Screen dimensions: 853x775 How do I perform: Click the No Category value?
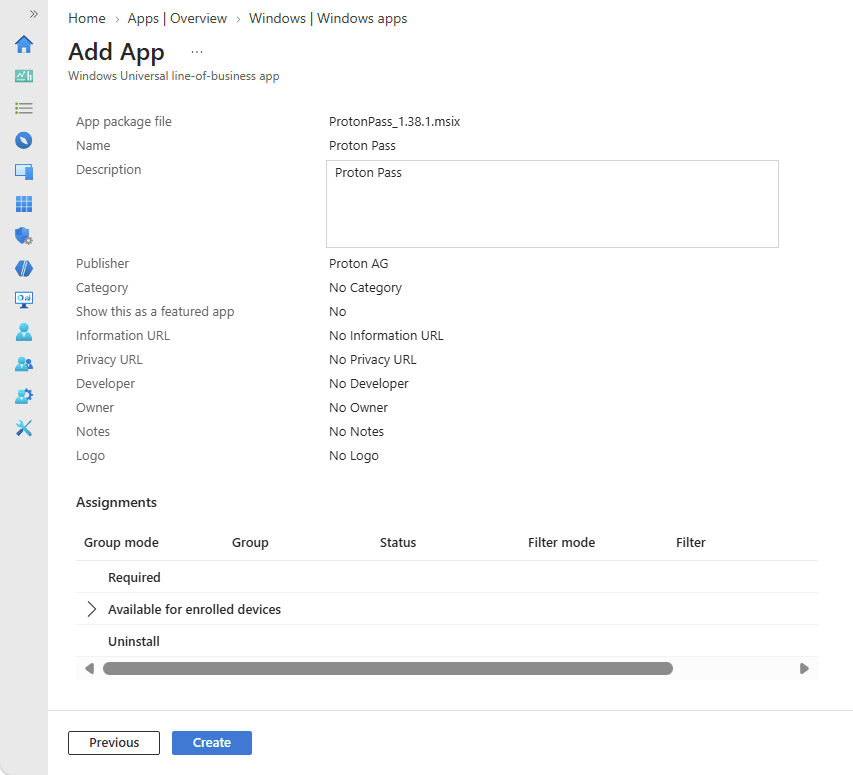(x=365, y=288)
